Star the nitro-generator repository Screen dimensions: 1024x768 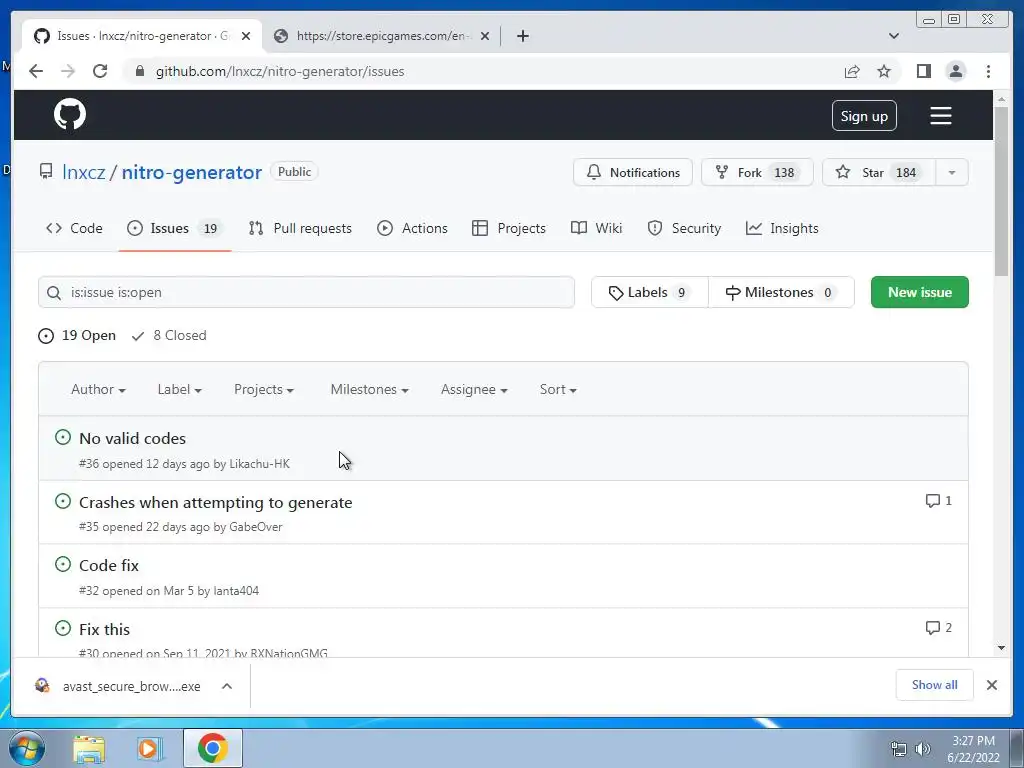click(x=878, y=172)
